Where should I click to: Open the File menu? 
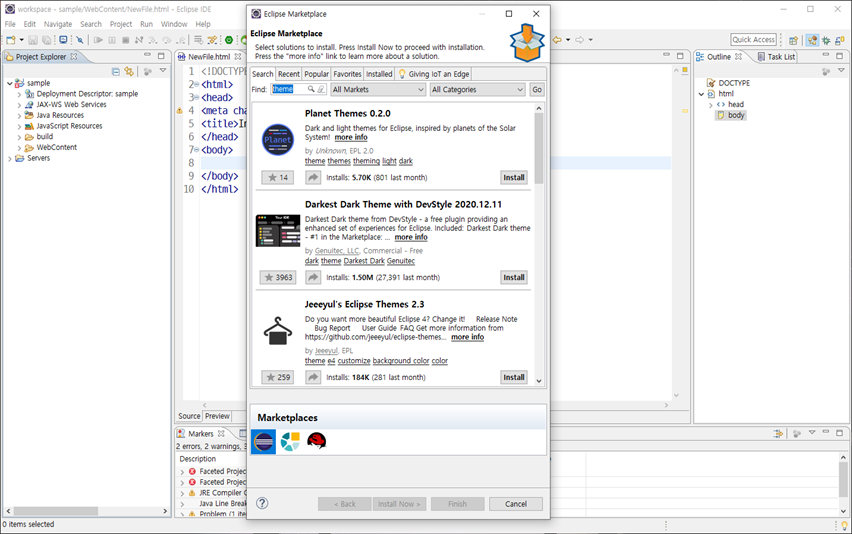pyautogui.click(x=10, y=24)
